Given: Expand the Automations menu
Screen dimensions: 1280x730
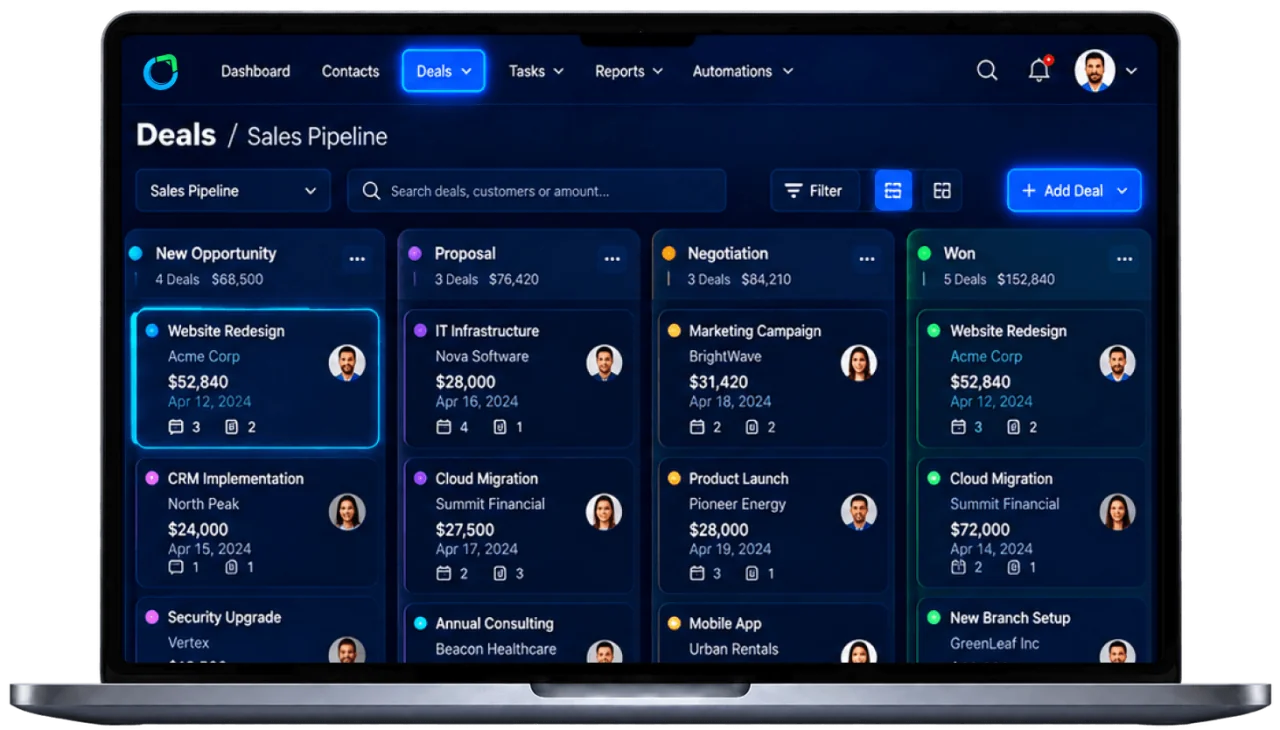Looking at the screenshot, I should click(x=743, y=71).
